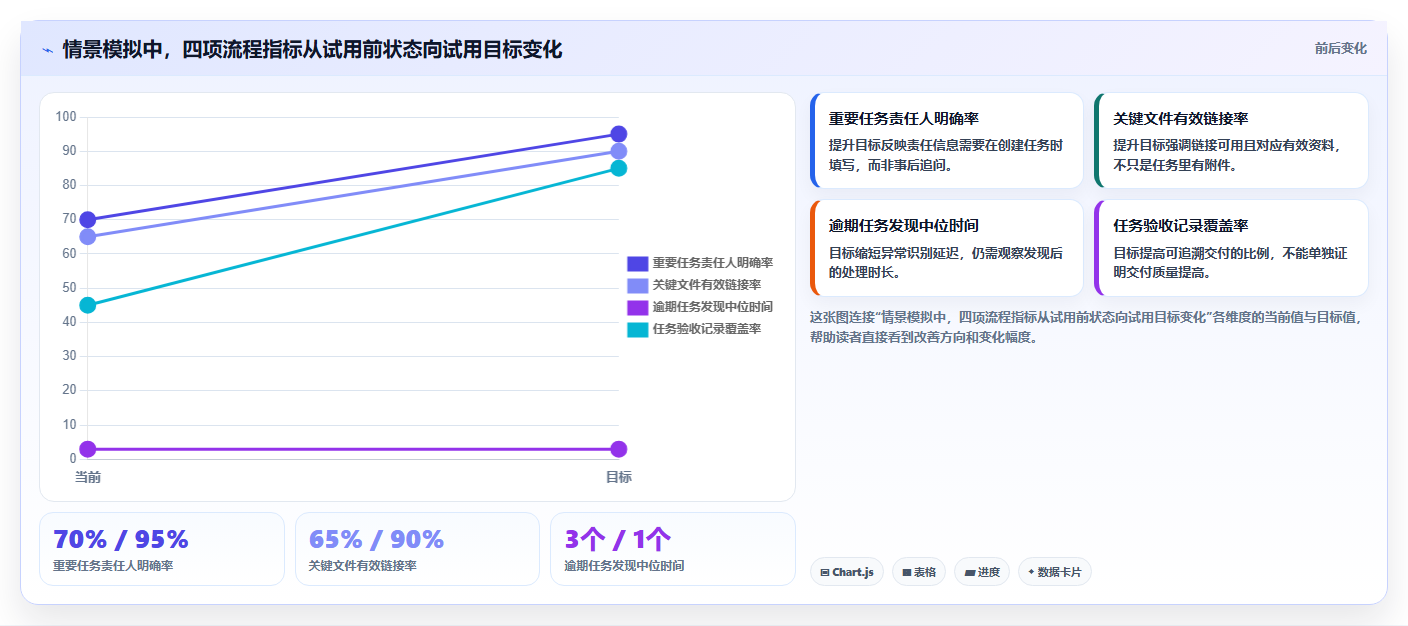Click the 当前 x-axis label
Viewport: 1408px width, 626px height.
tap(88, 477)
